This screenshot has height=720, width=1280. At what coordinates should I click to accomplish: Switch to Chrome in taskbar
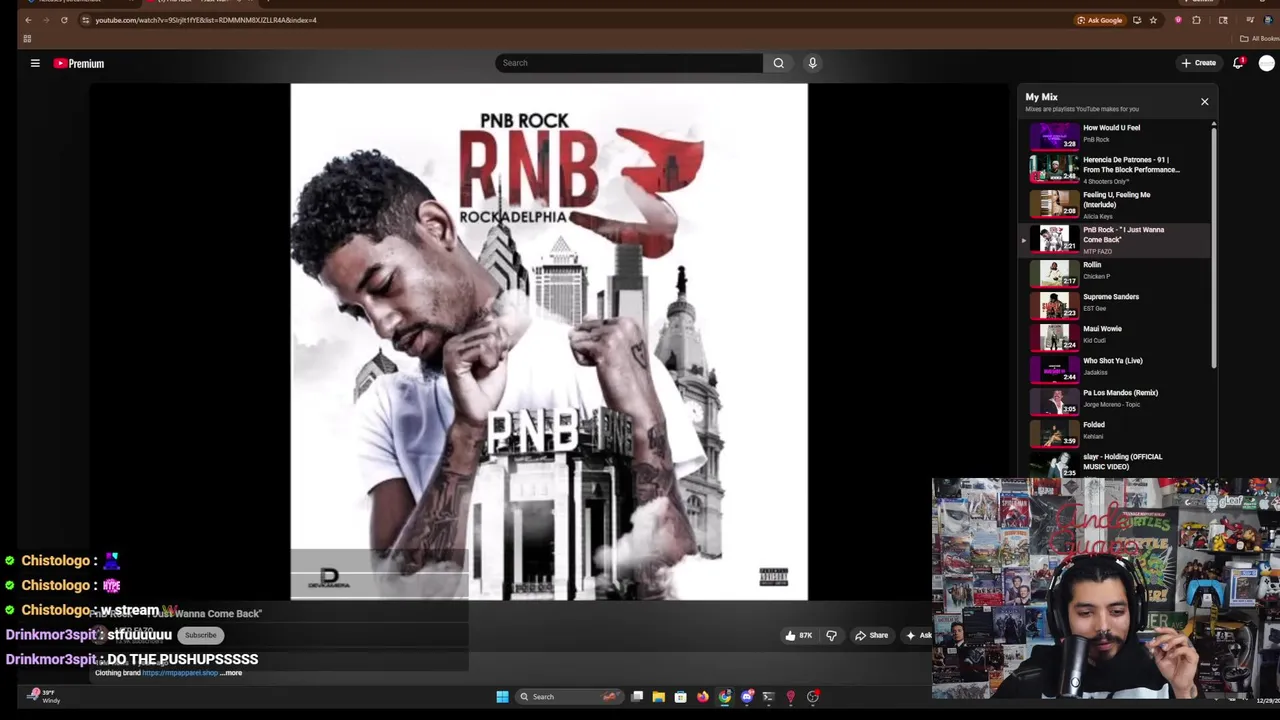[x=725, y=697]
